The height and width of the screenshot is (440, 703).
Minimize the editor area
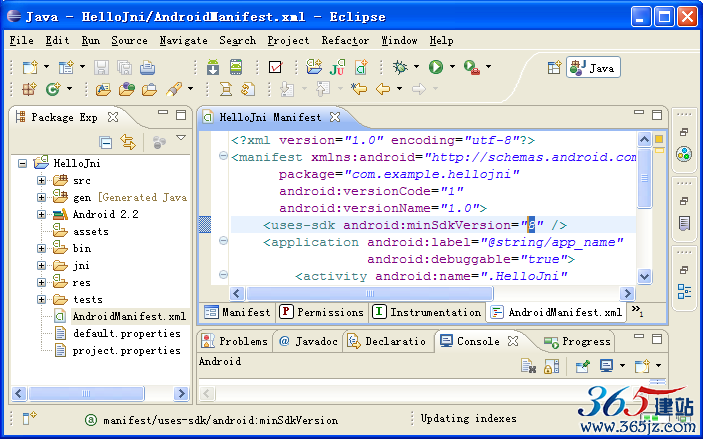[x=639, y=112]
